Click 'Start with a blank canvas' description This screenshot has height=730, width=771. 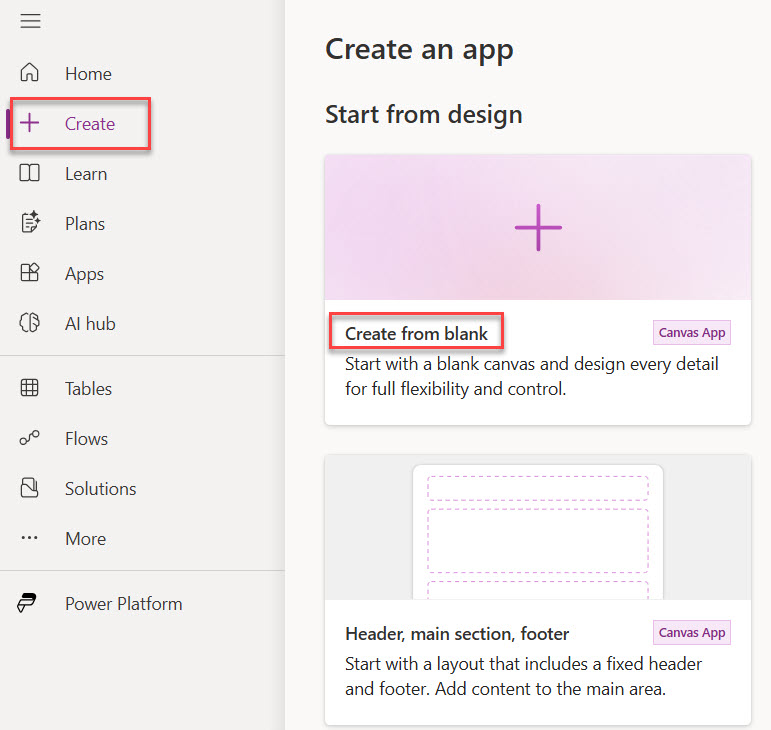[x=532, y=377]
